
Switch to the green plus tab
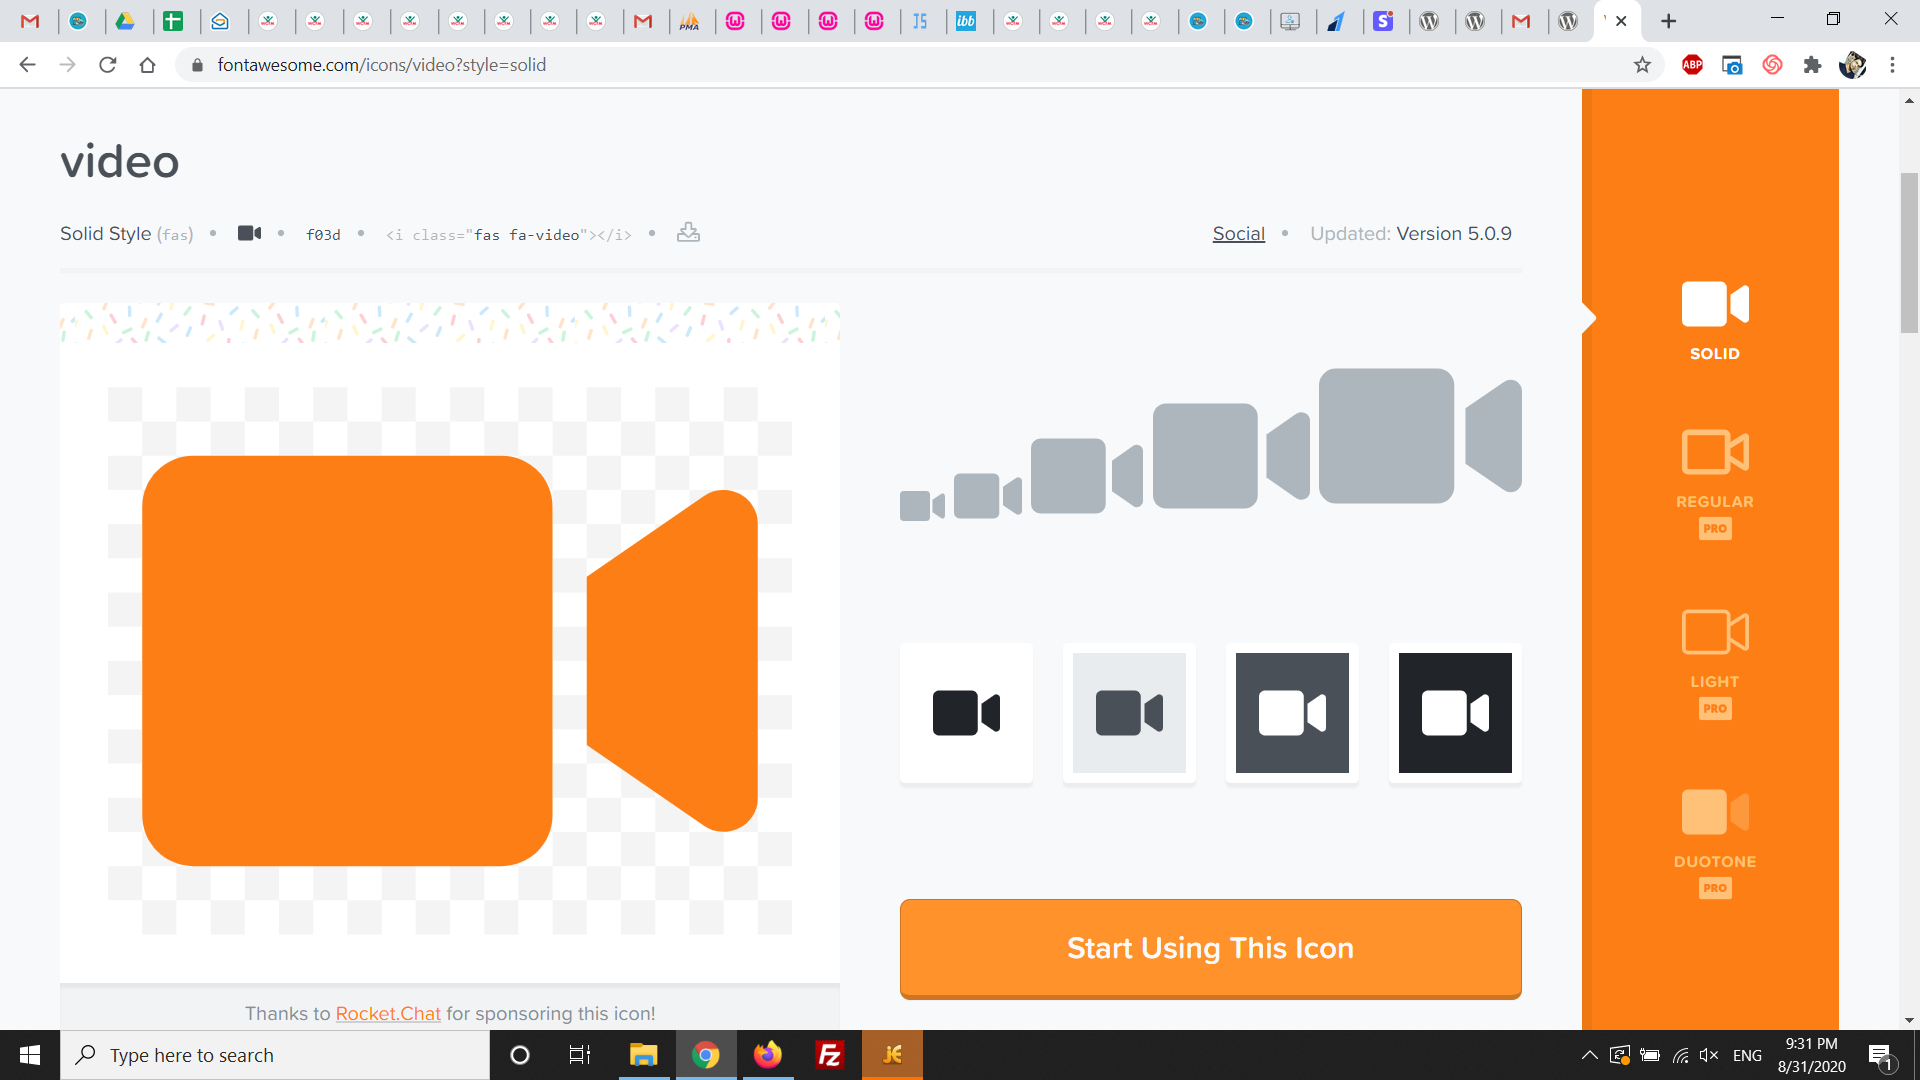point(173,21)
